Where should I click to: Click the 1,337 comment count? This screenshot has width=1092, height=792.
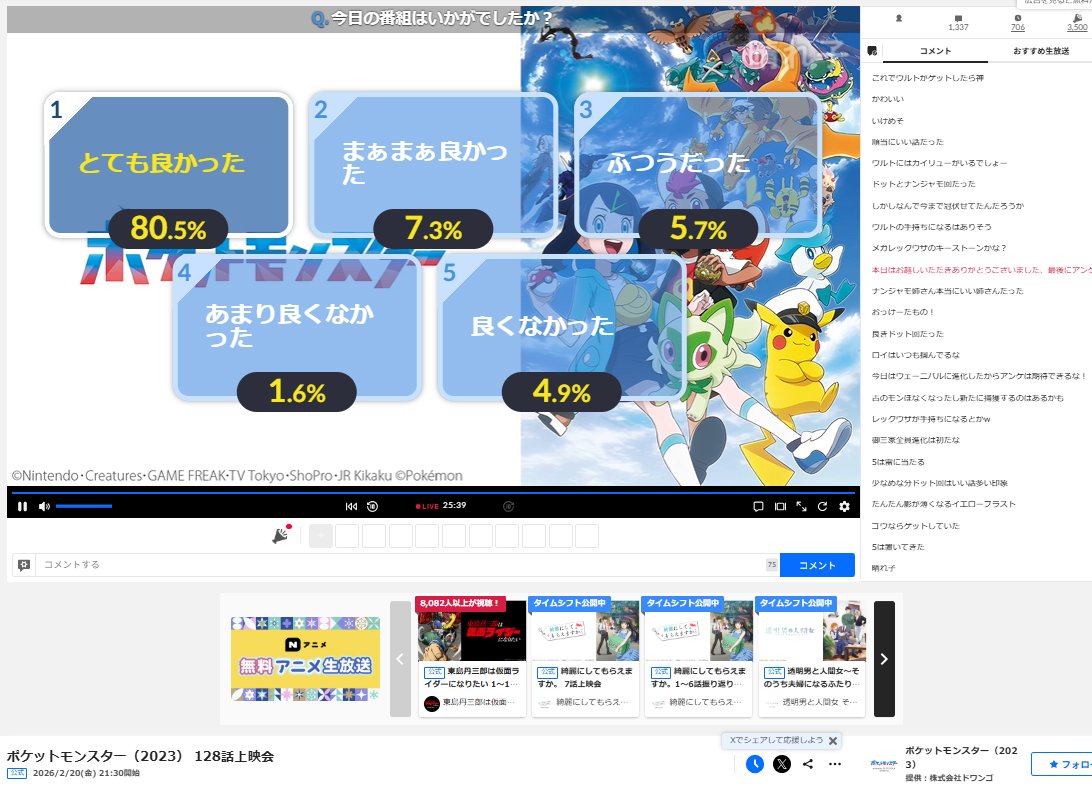[958, 23]
